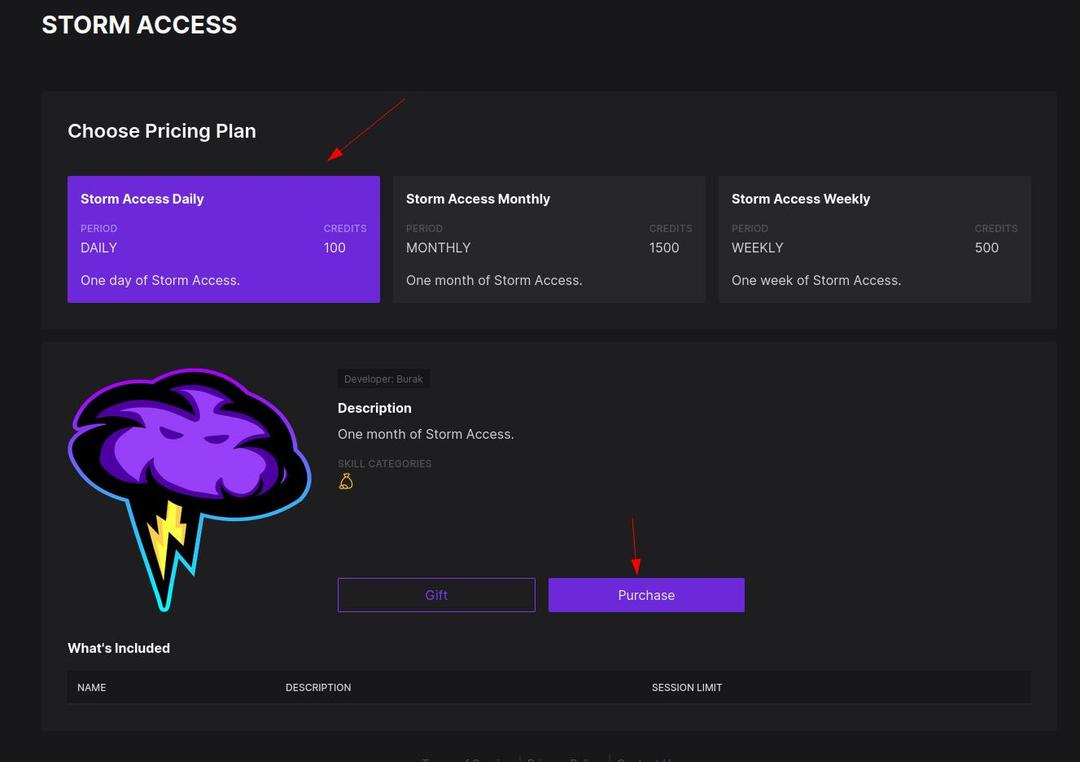
Task: Click the STORM ACCESS page title
Action: pyautogui.click(x=139, y=24)
